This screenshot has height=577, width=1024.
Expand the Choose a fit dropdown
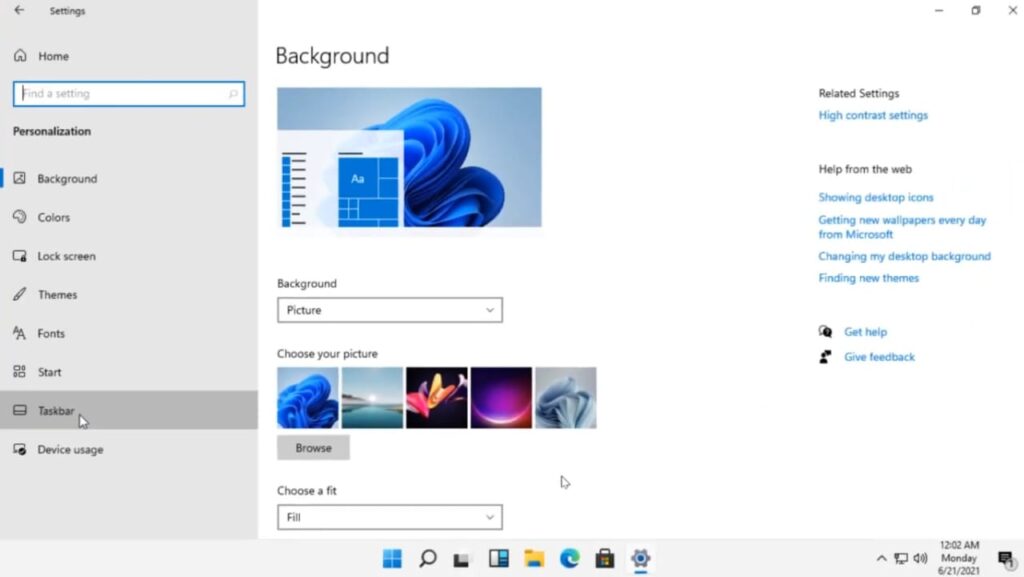click(x=390, y=517)
